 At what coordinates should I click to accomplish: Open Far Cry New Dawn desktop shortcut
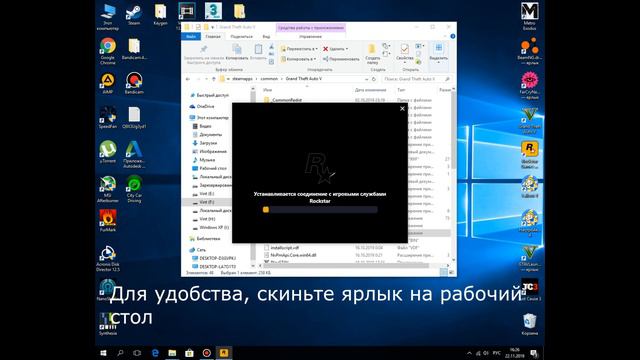pyautogui.click(x=529, y=86)
